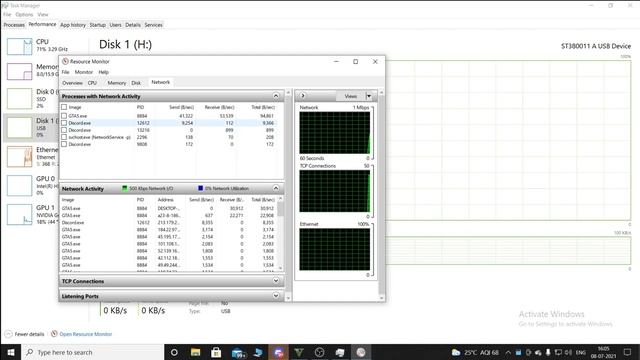
Task: Switch to Overview tab in Resource Monitor
Action: 72,83
